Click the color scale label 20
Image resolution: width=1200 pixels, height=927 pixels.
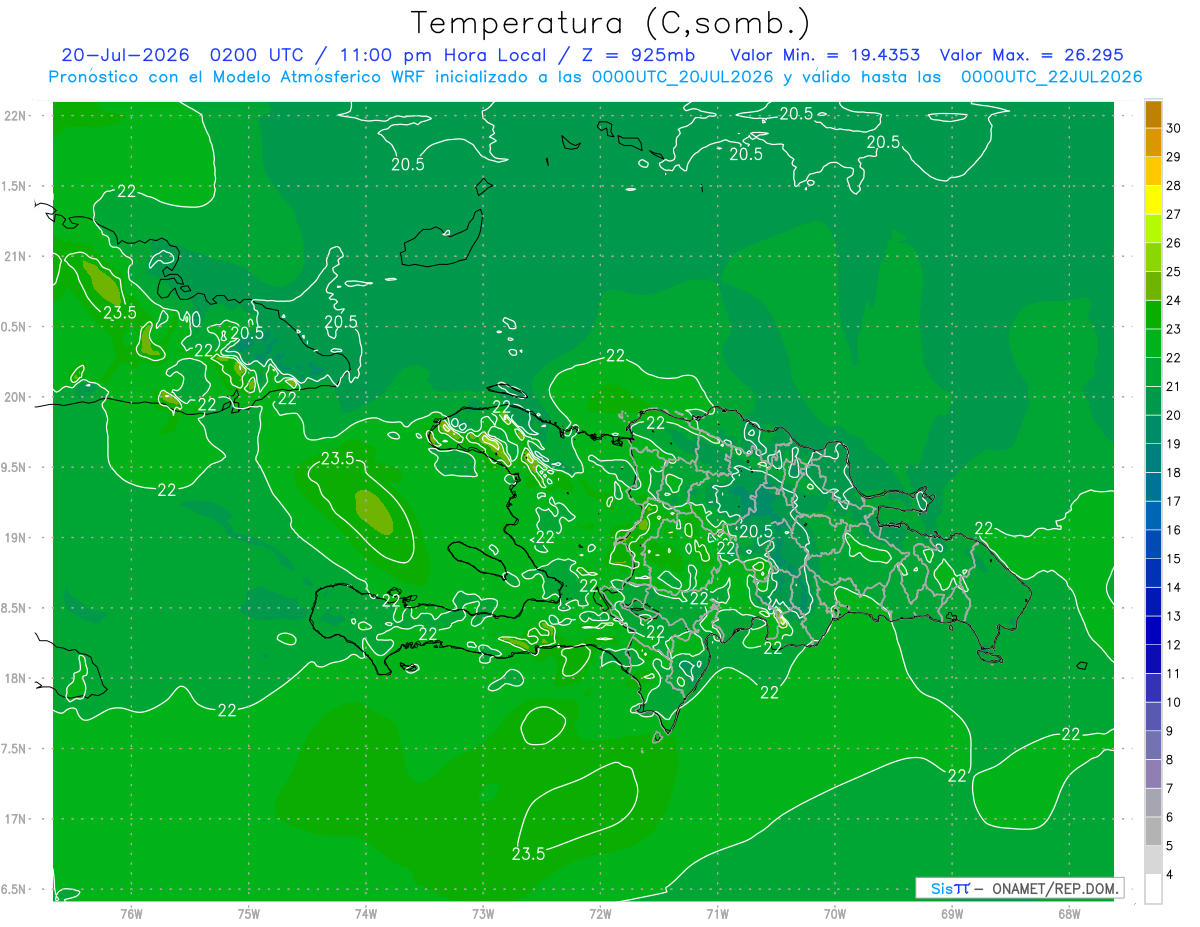(x=1174, y=415)
